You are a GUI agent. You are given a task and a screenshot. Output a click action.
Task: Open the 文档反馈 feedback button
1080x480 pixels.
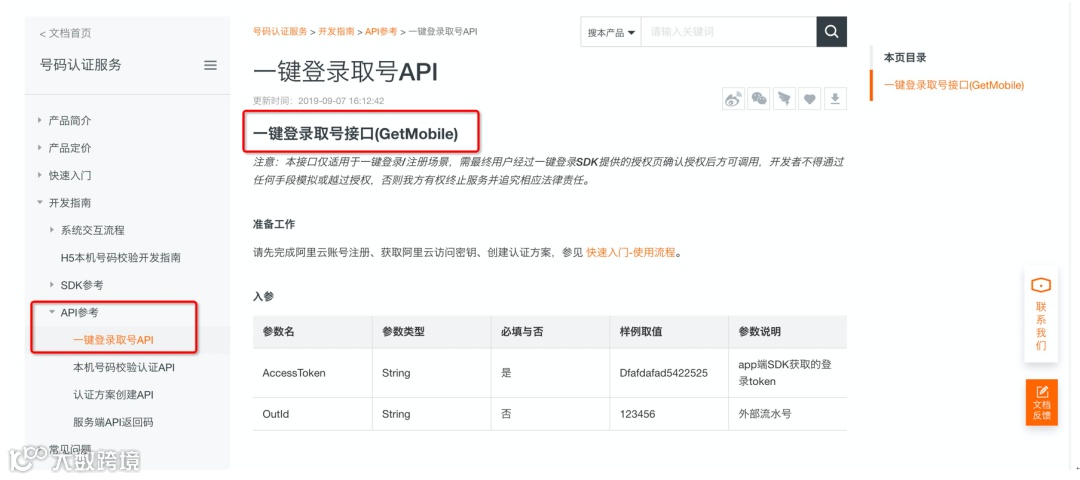click(1041, 402)
